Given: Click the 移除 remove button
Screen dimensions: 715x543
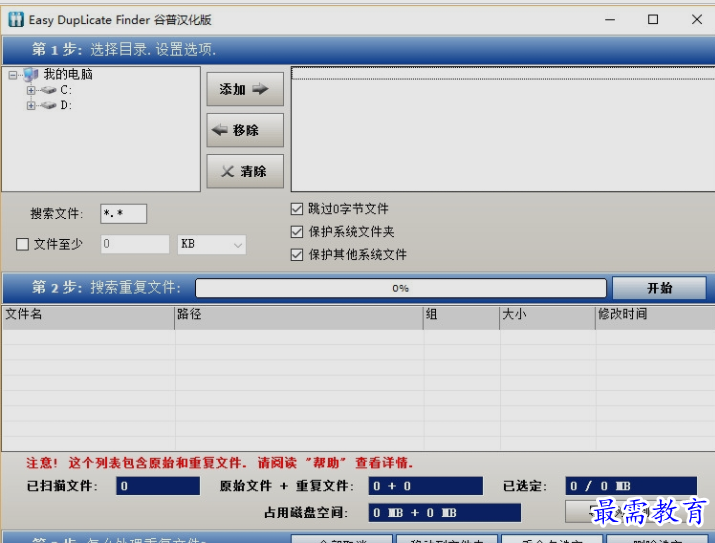Looking at the screenshot, I should 245,130.
